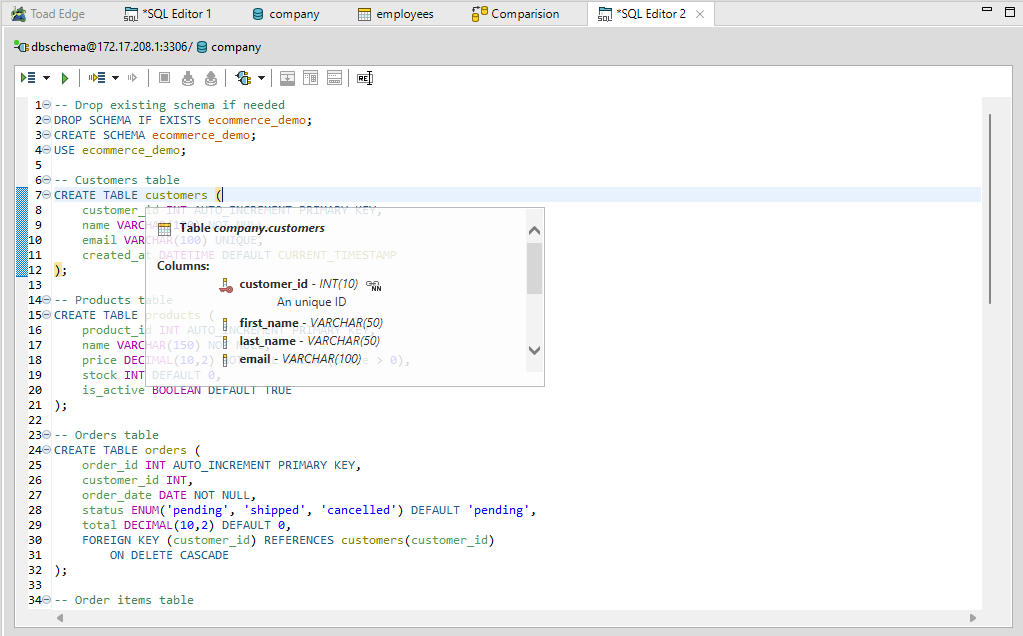Collapse the fold marker on line 1
The width and height of the screenshot is (1023, 636).
tap(46, 105)
